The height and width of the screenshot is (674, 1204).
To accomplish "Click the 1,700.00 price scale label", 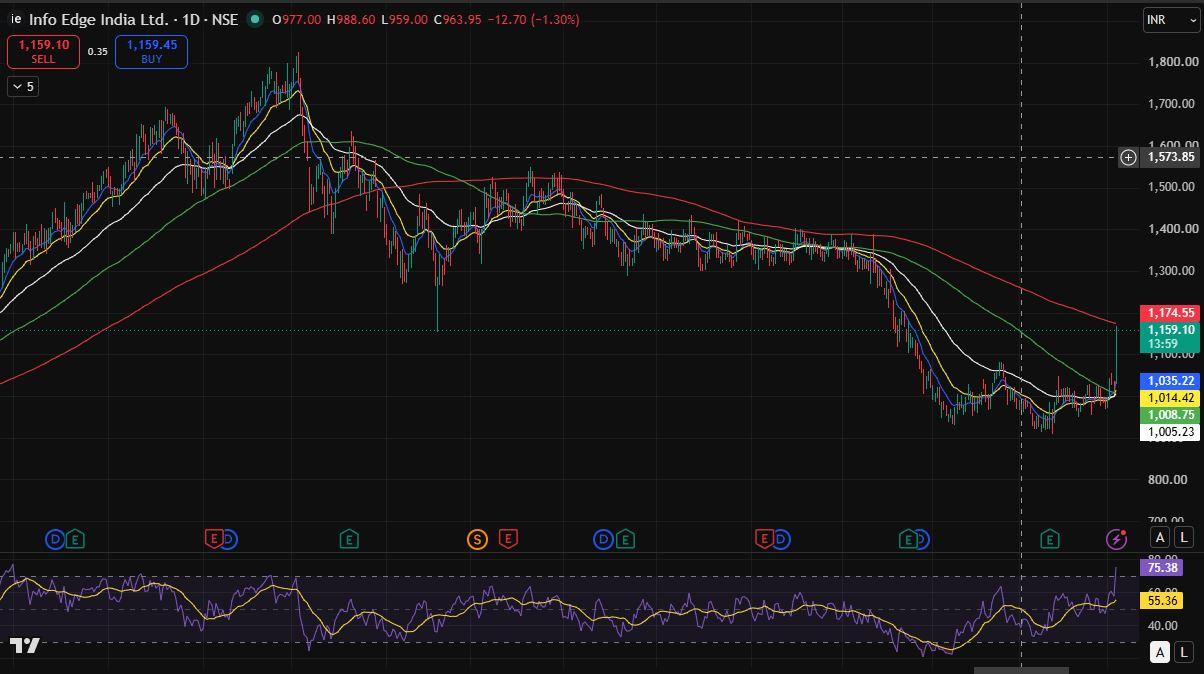I will pos(1173,103).
